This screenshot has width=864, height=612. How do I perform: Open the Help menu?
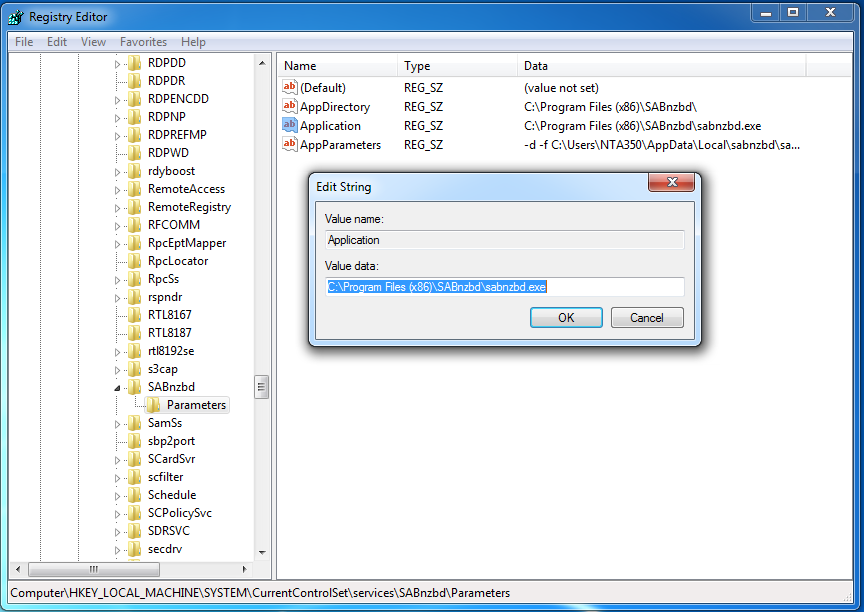click(193, 42)
